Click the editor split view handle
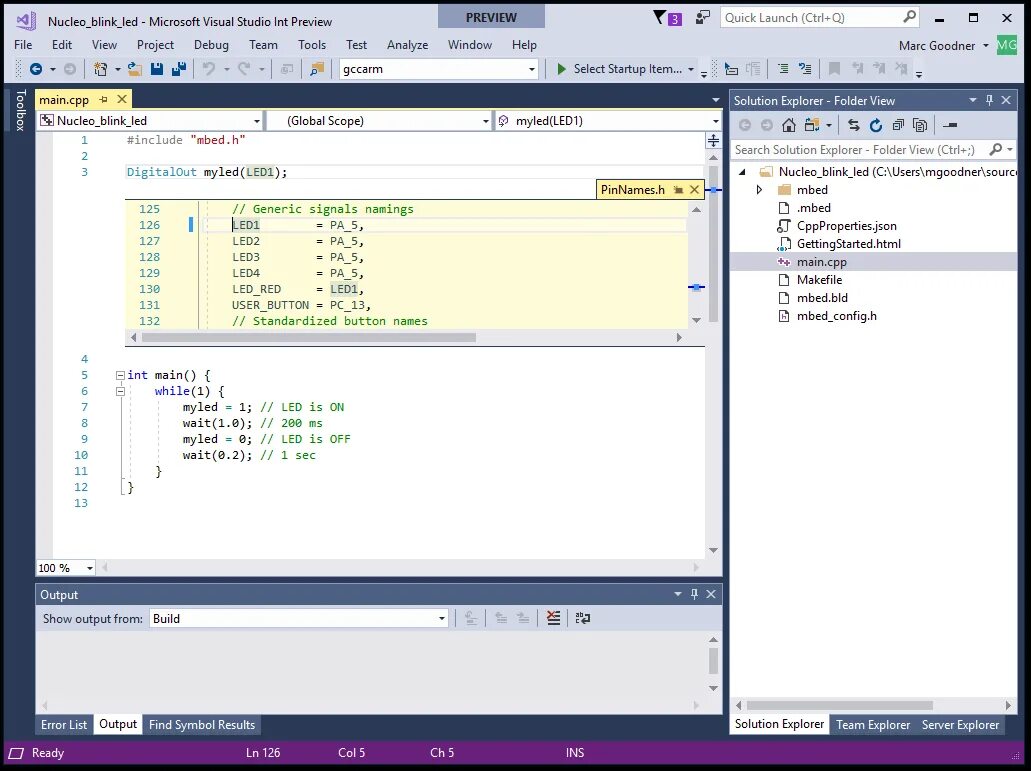This screenshot has height=771, width=1031. (x=713, y=140)
